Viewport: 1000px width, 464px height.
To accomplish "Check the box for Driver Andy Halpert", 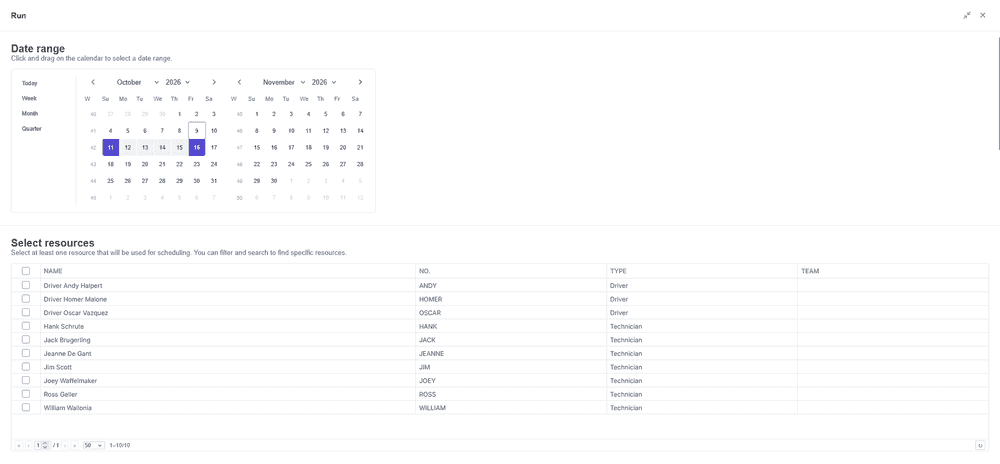I will 26,285.
